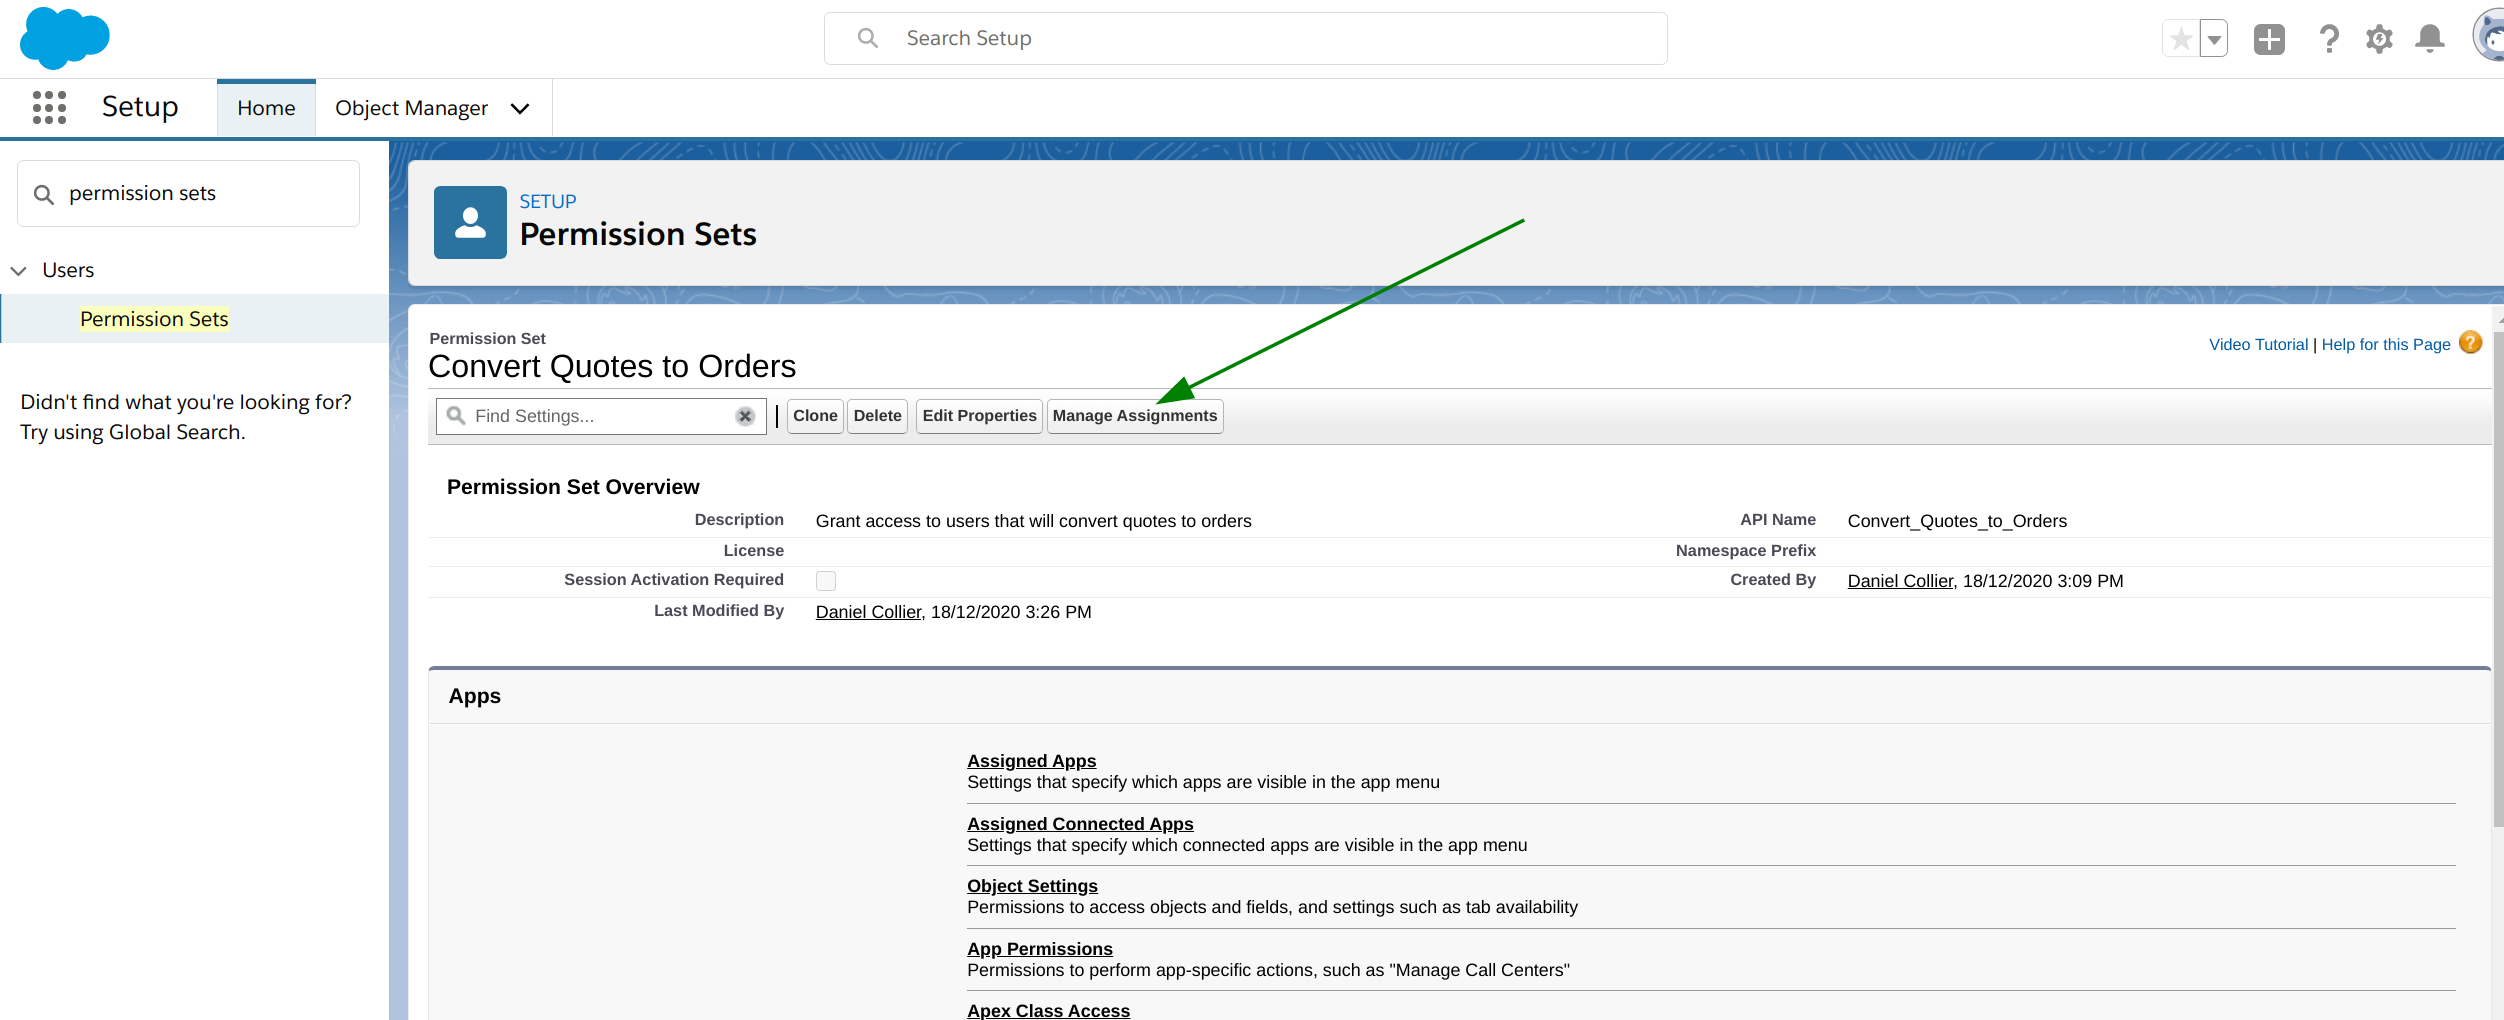2504x1020 pixels.
Task: Expand the Object Manager dropdown chevron
Action: [x=520, y=108]
